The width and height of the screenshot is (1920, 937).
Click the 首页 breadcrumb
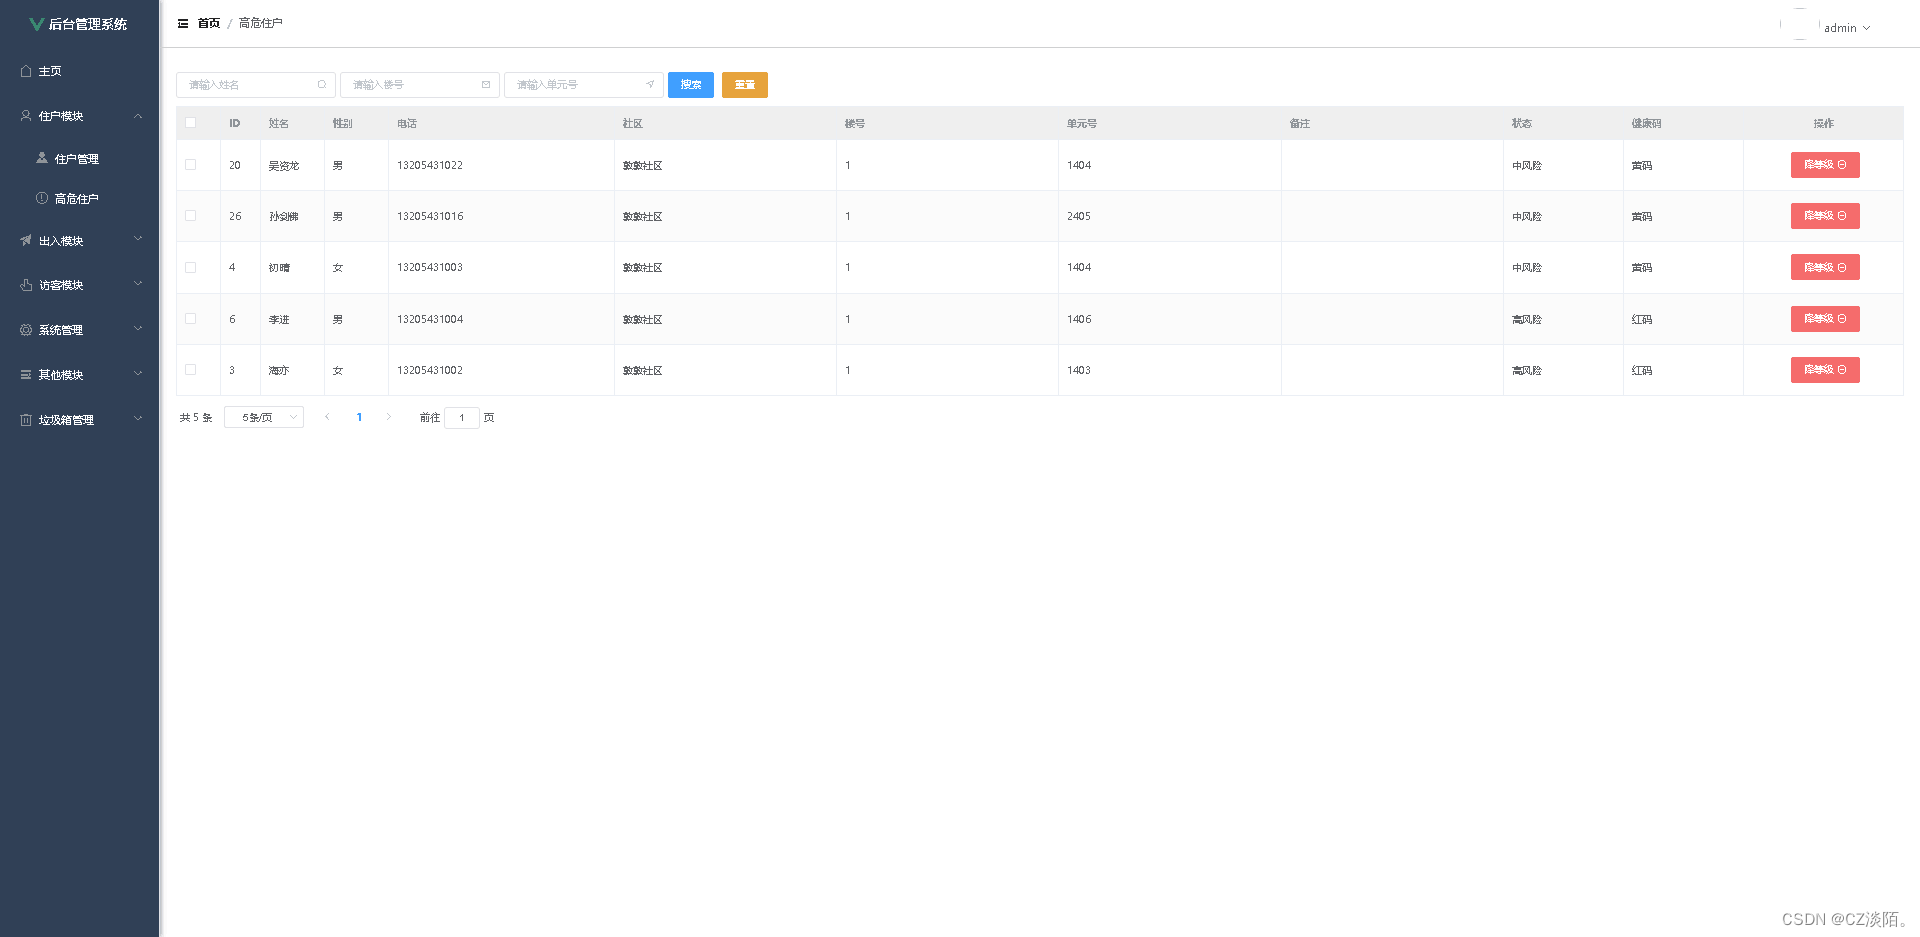coord(208,23)
